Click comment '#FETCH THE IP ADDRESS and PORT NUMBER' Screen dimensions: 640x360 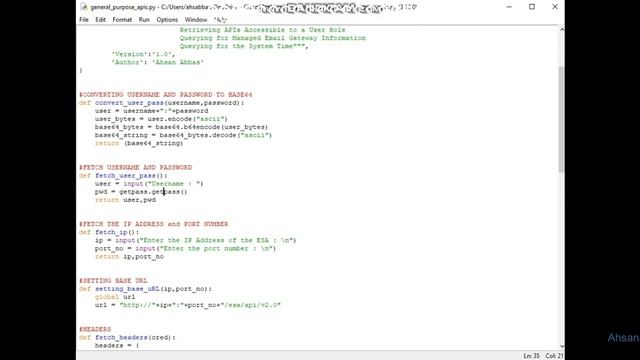pos(154,224)
